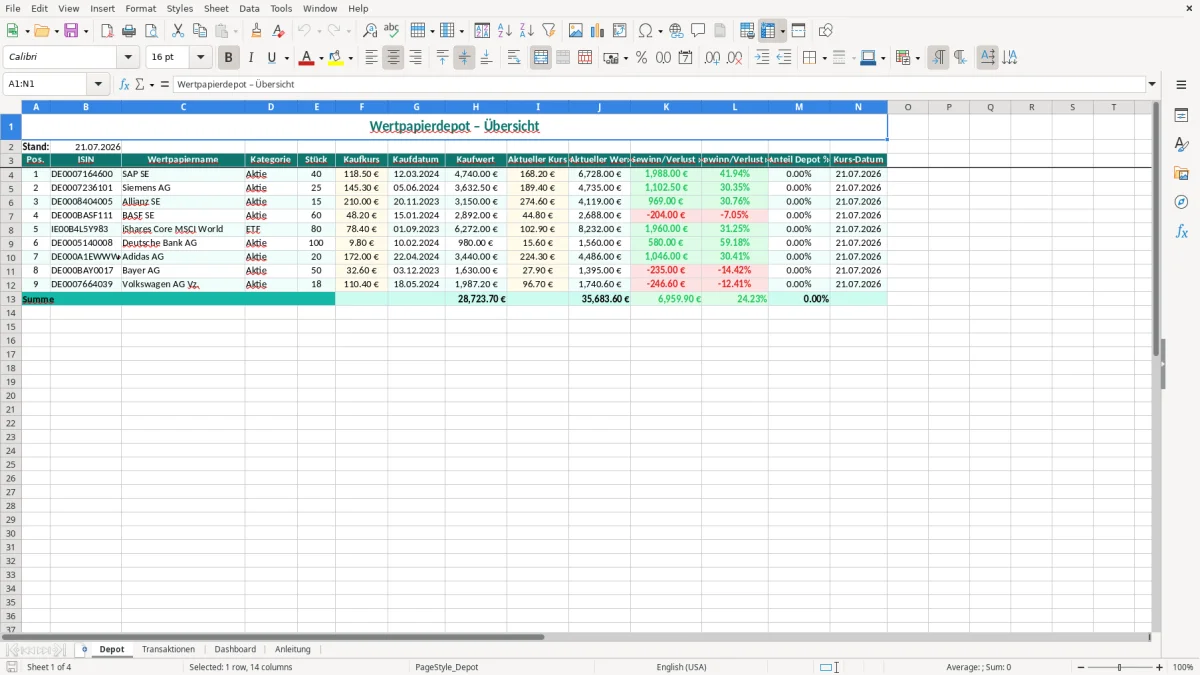The image size is (1200, 675).
Task: Click PageStyle_Depot in status bar
Action: pyautogui.click(x=446, y=667)
